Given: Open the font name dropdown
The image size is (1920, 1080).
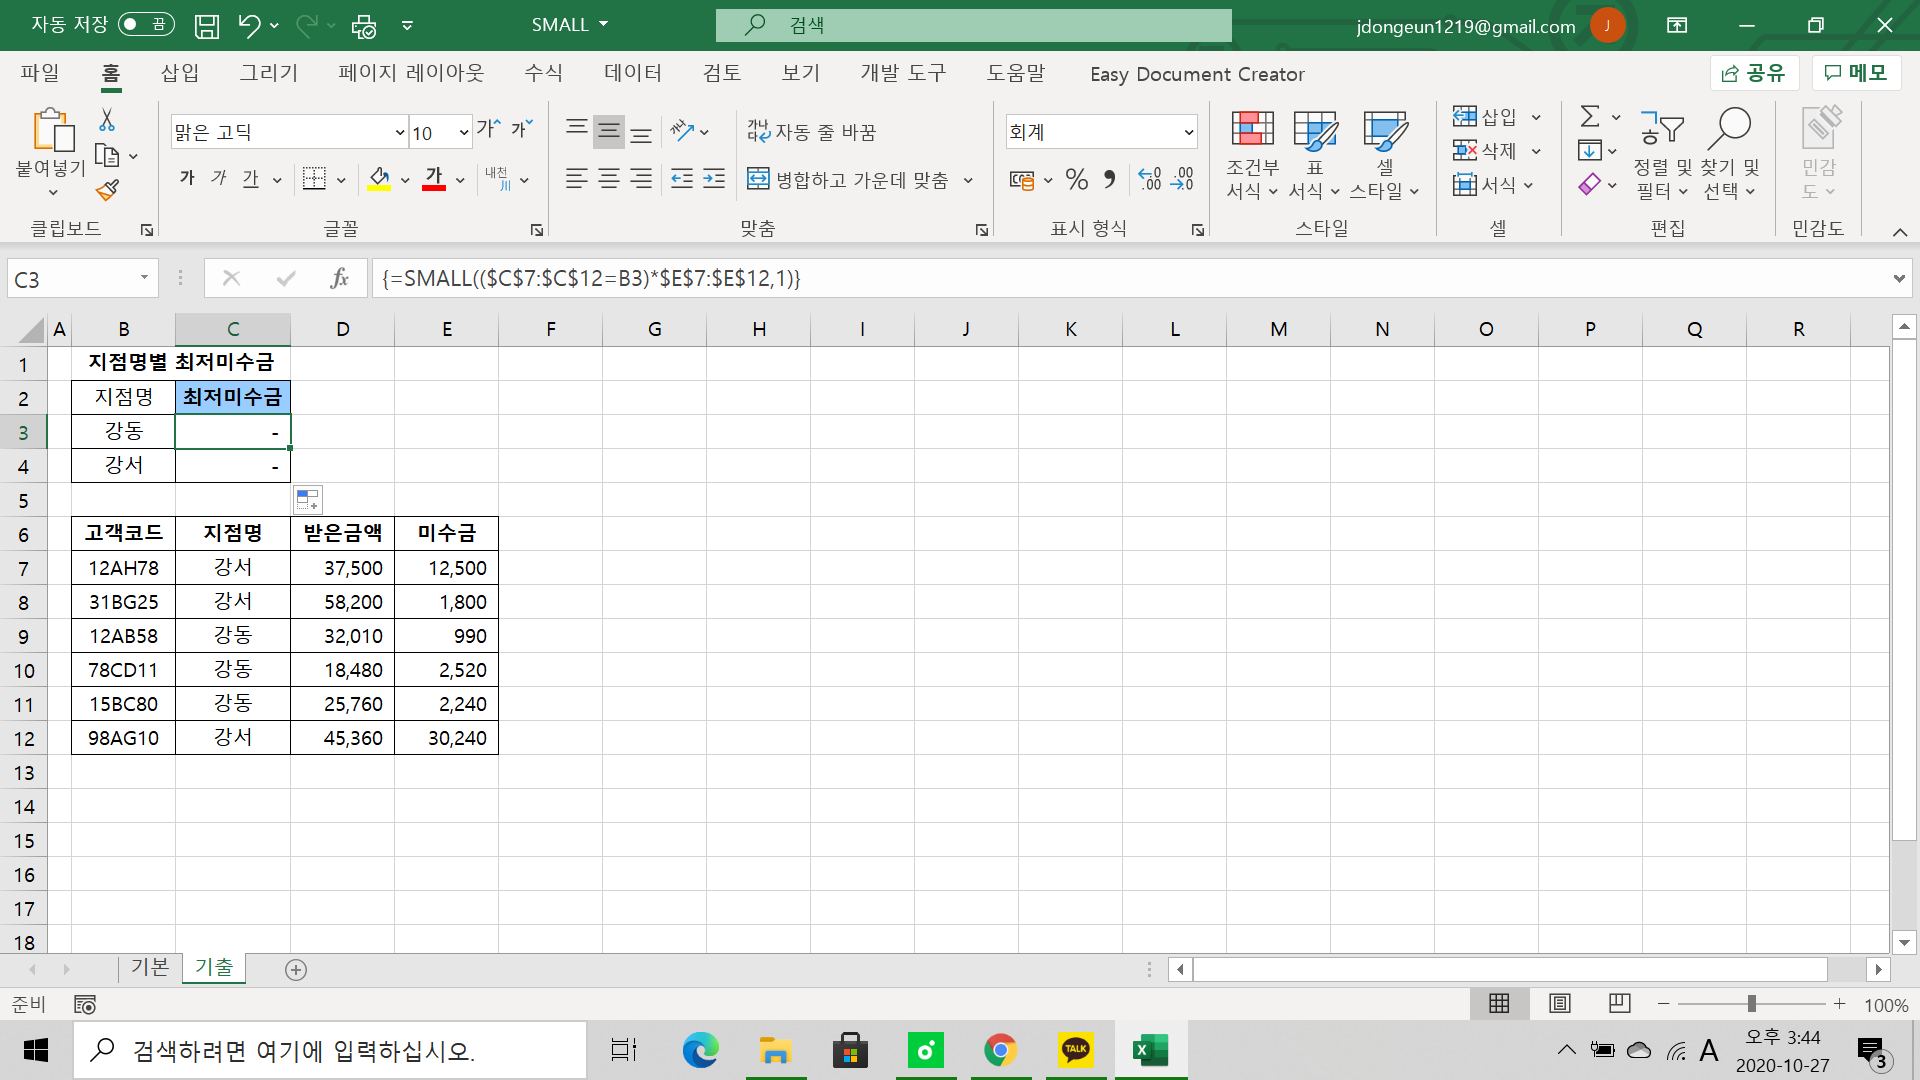Looking at the screenshot, I should coord(399,132).
